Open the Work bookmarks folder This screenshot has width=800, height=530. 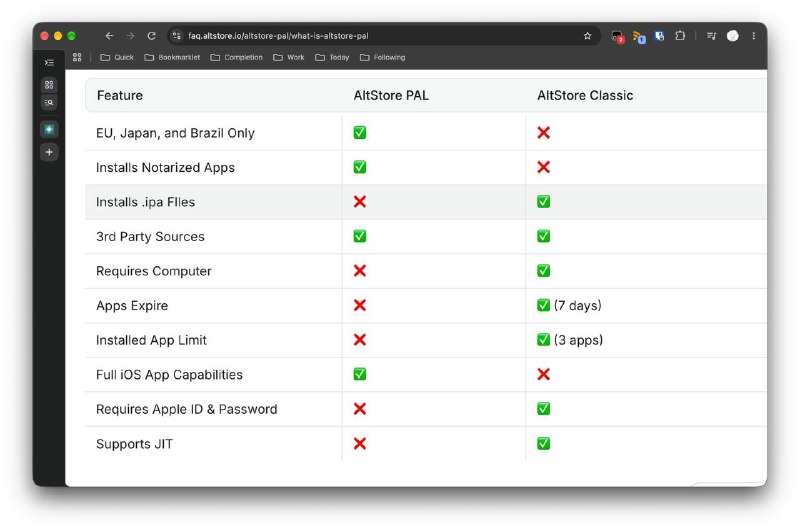(x=289, y=57)
